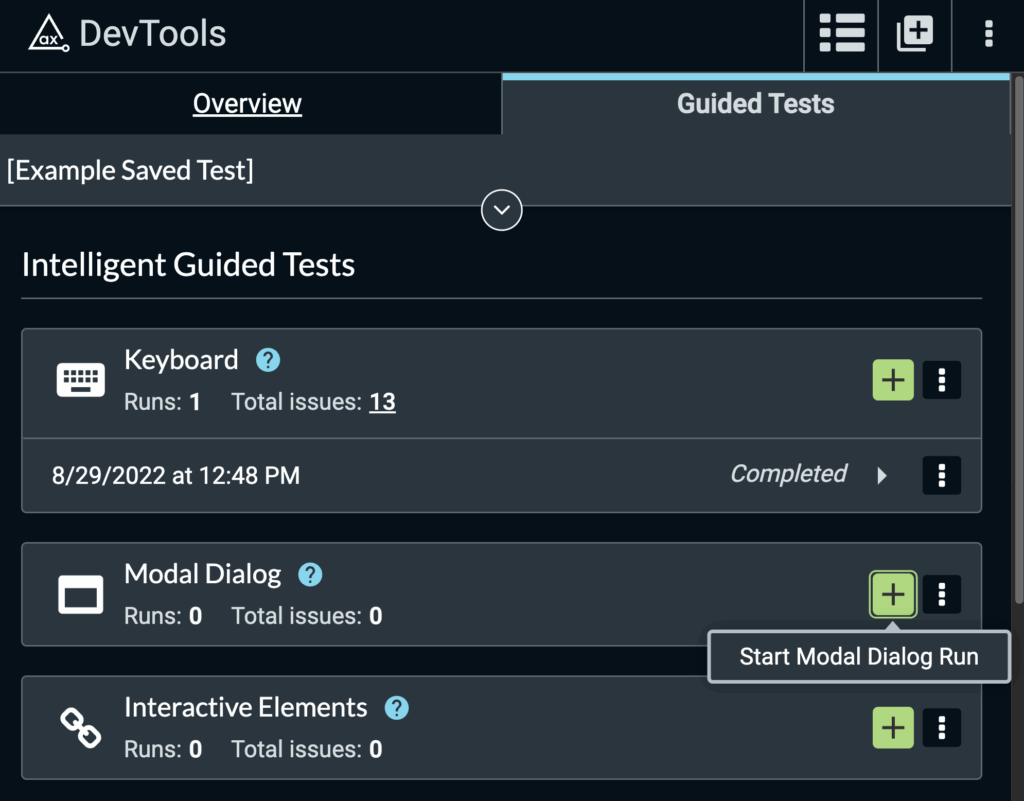1024x801 pixels.
Task: Open the help icon next to Modal Dialog
Action: pyautogui.click(x=310, y=574)
